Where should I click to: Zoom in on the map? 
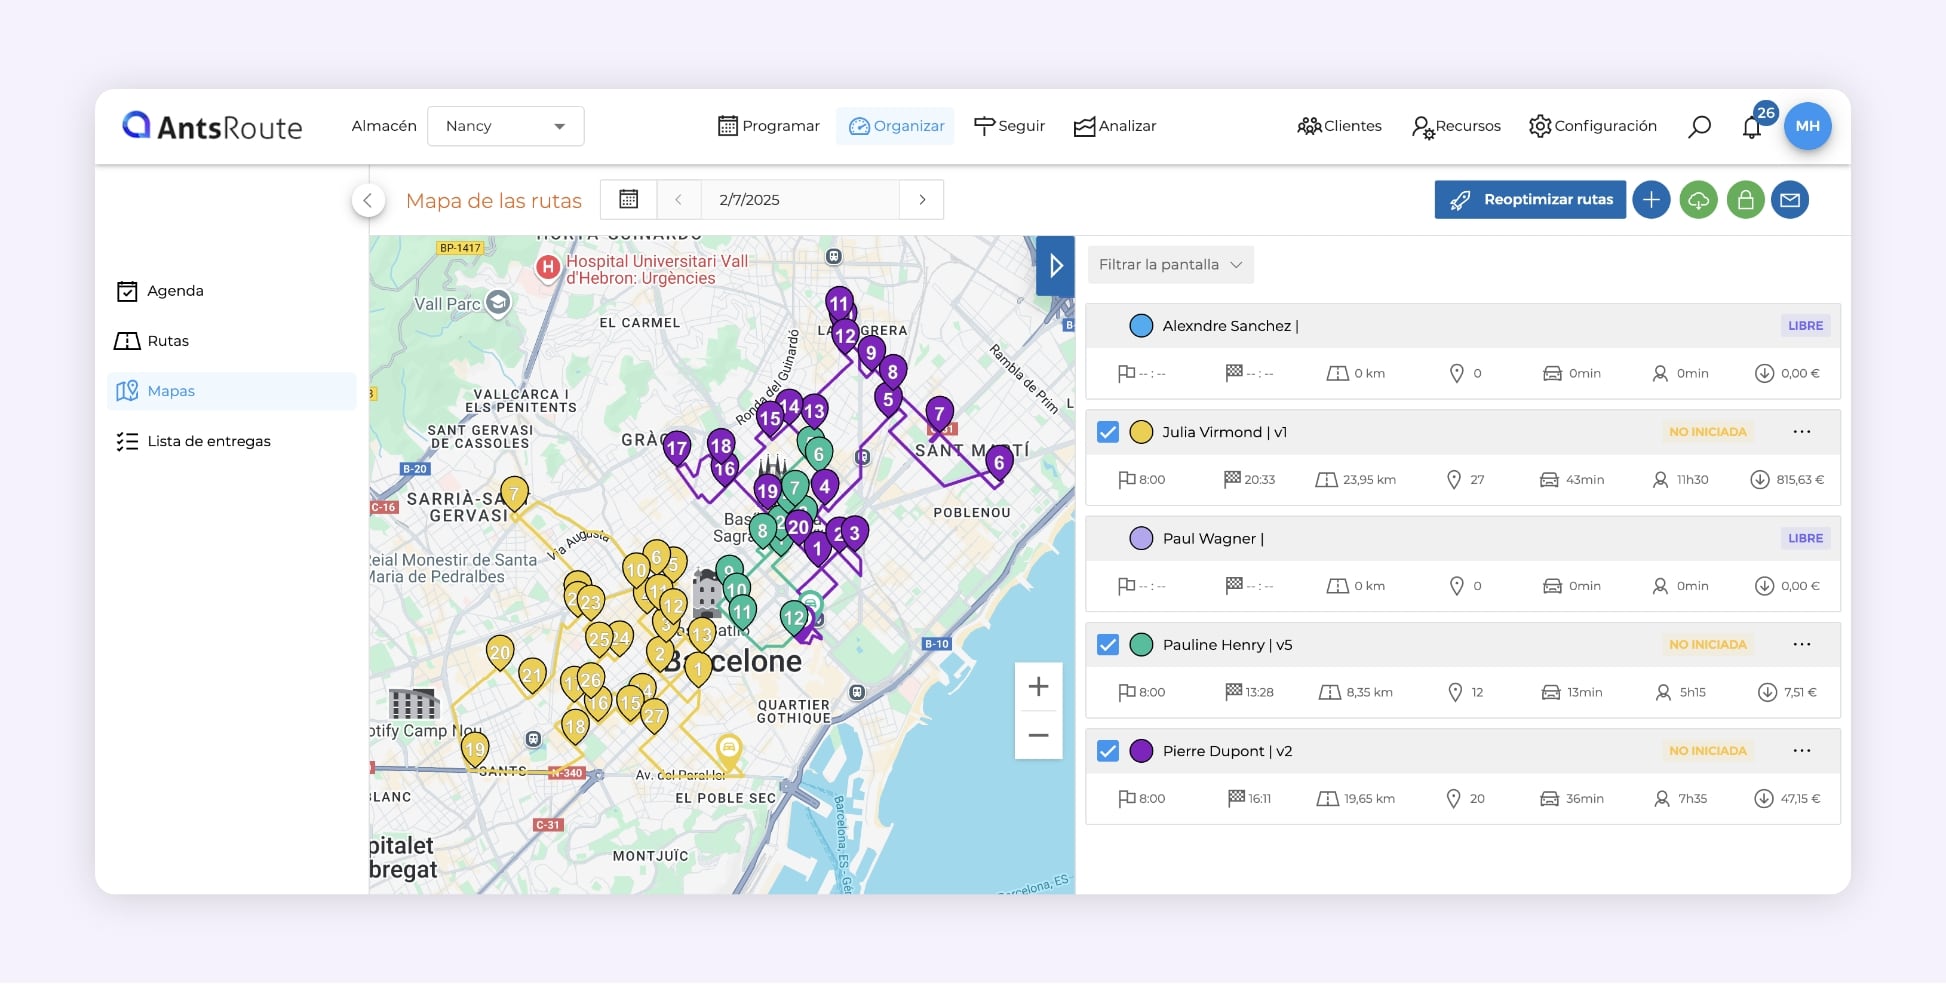[x=1038, y=687]
